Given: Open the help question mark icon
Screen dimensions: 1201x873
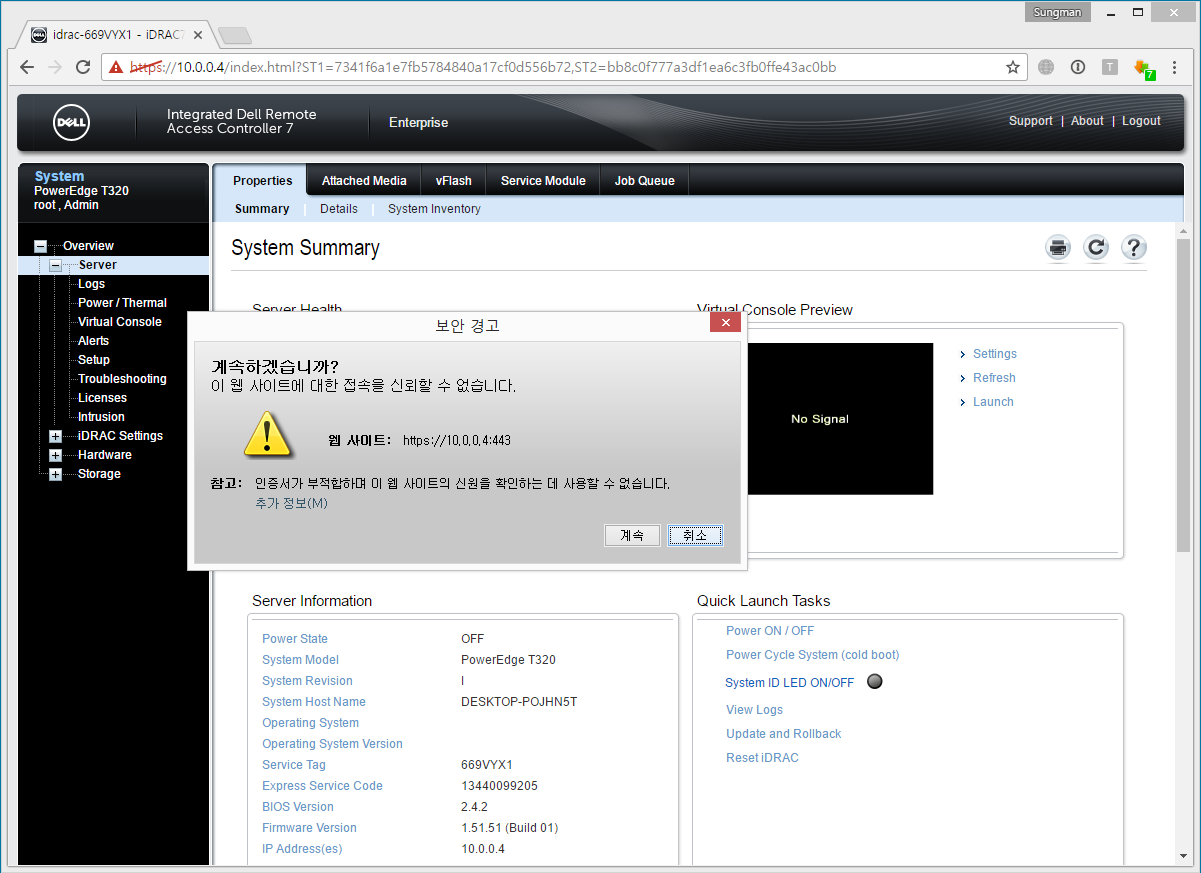Looking at the screenshot, I should pyautogui.click(x=1133, y=248).
